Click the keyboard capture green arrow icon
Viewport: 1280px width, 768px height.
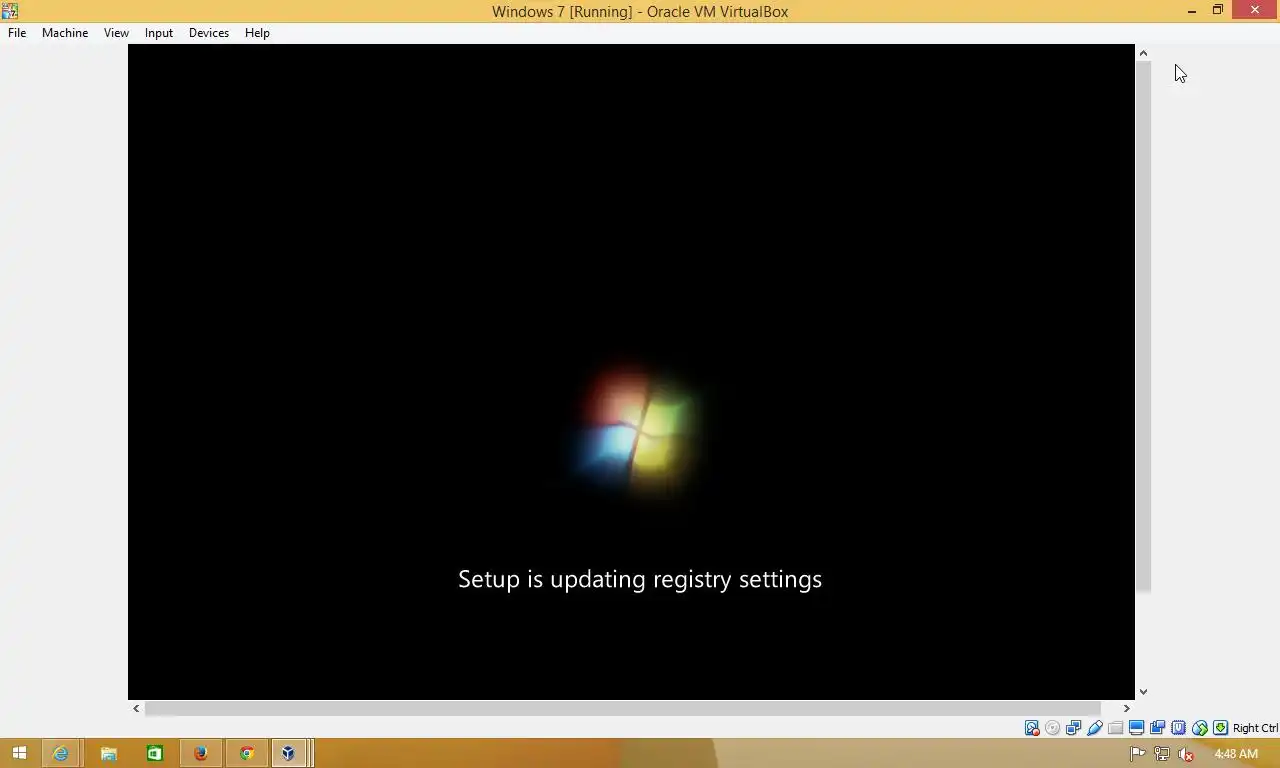pos(1220,728)
